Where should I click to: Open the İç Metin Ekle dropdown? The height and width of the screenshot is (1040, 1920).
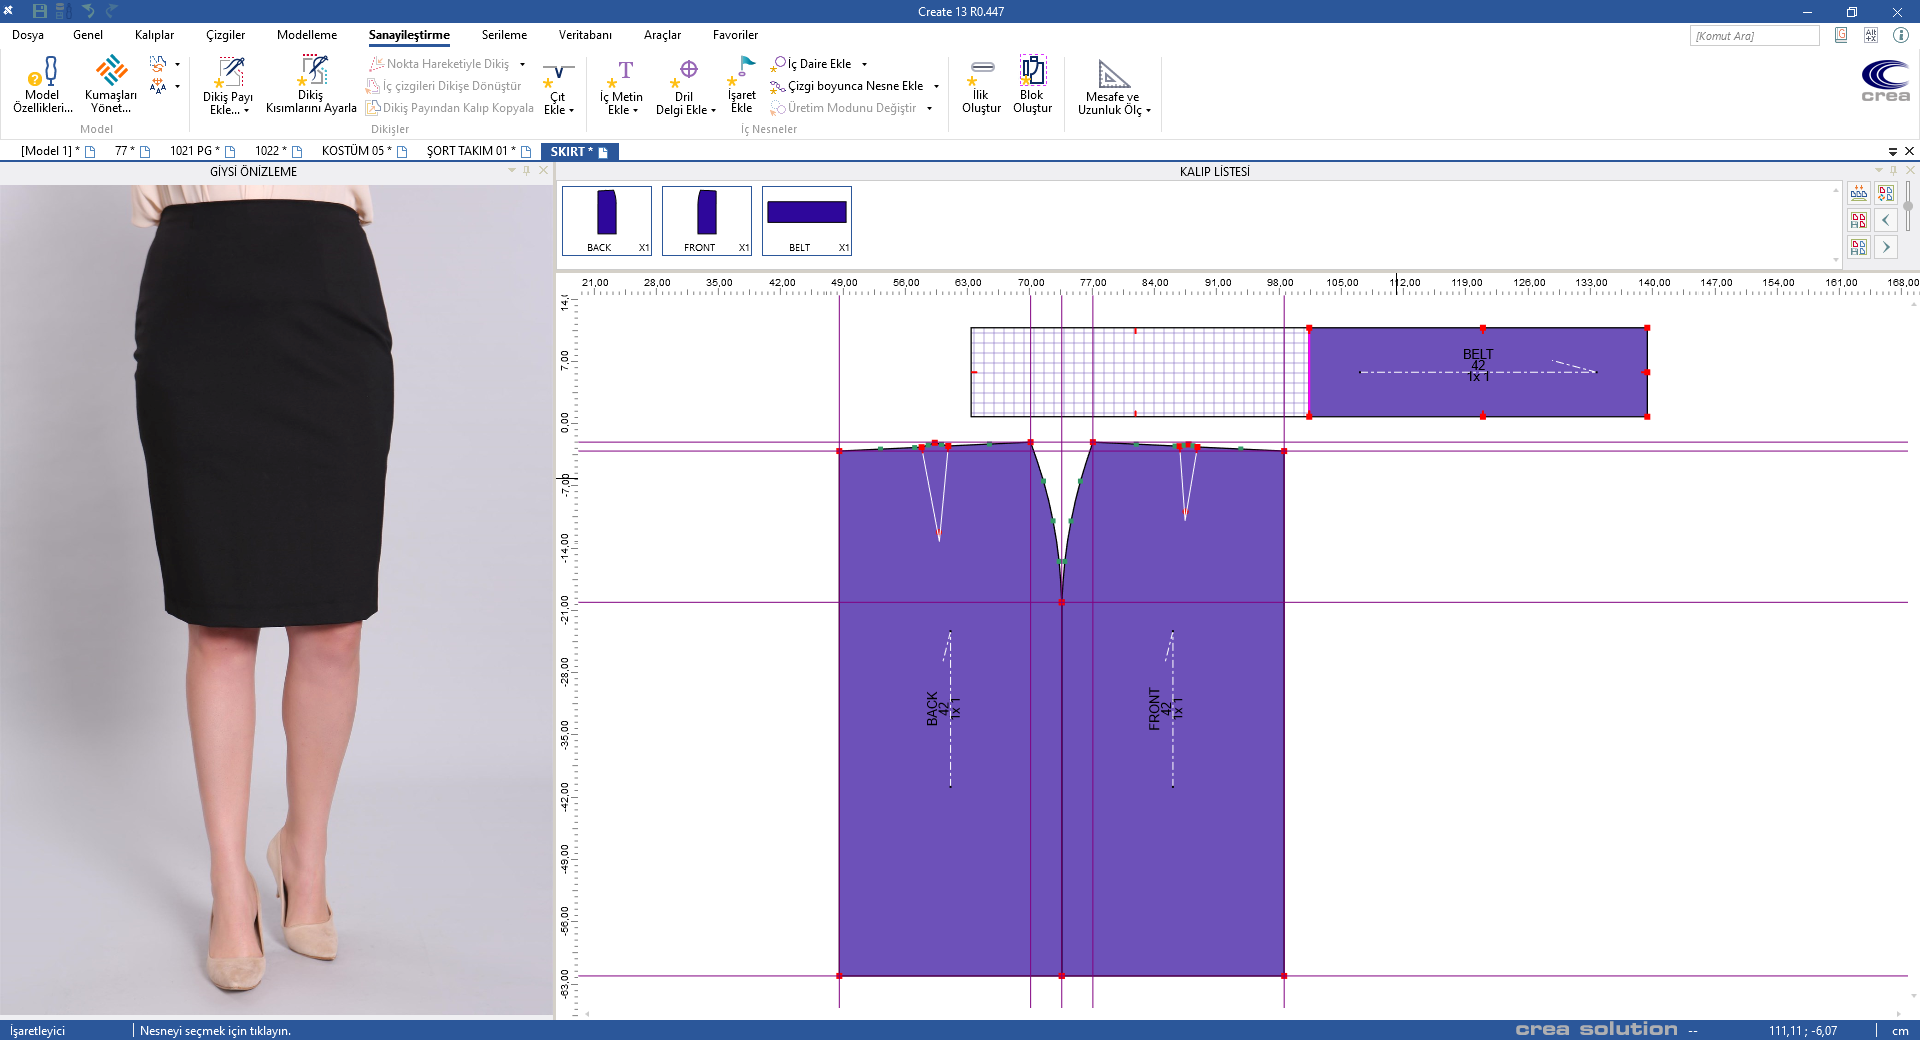click(x=635, y=111)
